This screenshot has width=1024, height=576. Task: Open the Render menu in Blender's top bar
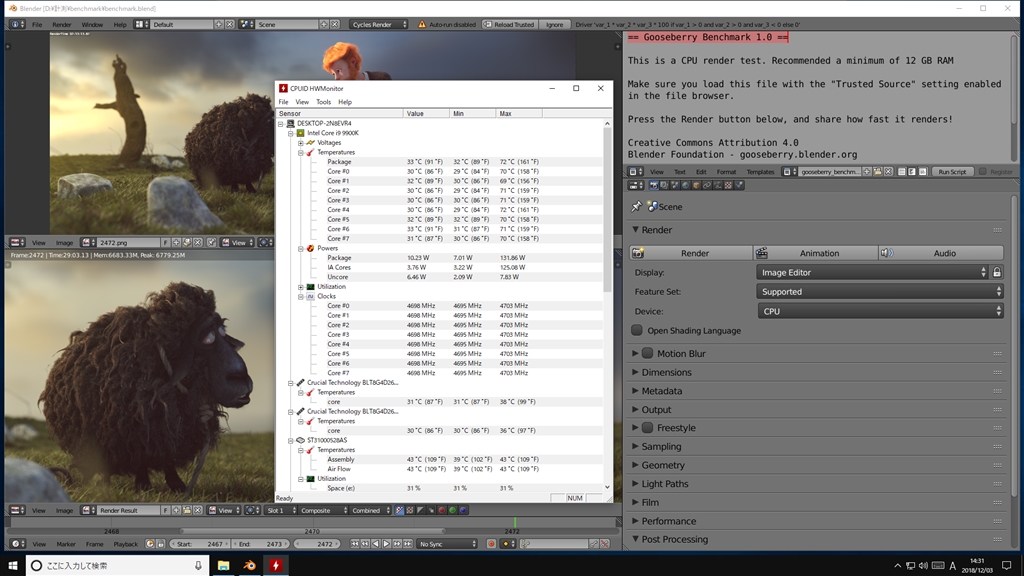(62, 24)
